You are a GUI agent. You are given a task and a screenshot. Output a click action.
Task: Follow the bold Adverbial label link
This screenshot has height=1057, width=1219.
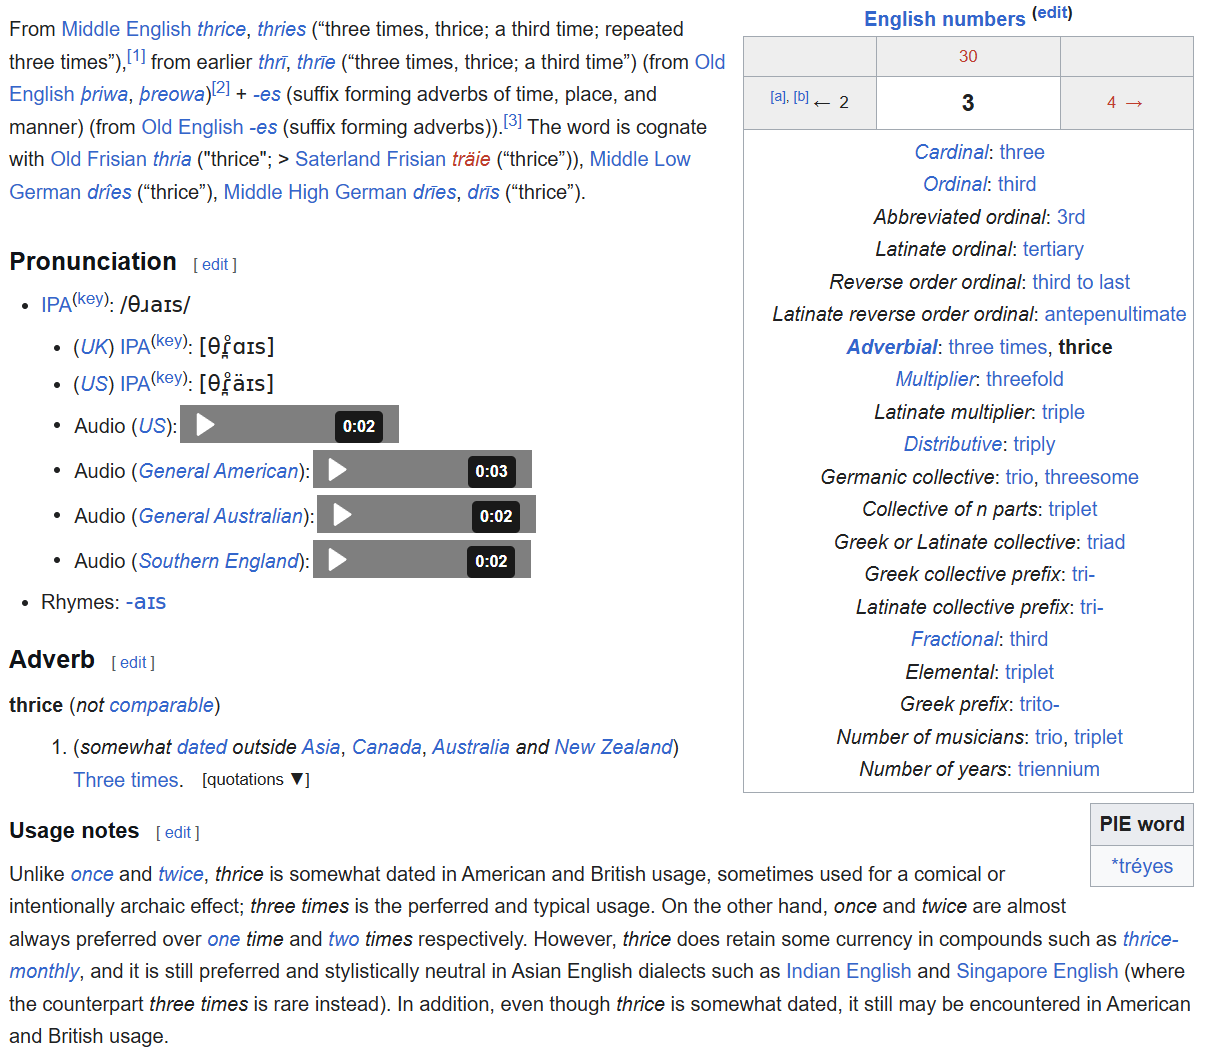click(892, 347)
